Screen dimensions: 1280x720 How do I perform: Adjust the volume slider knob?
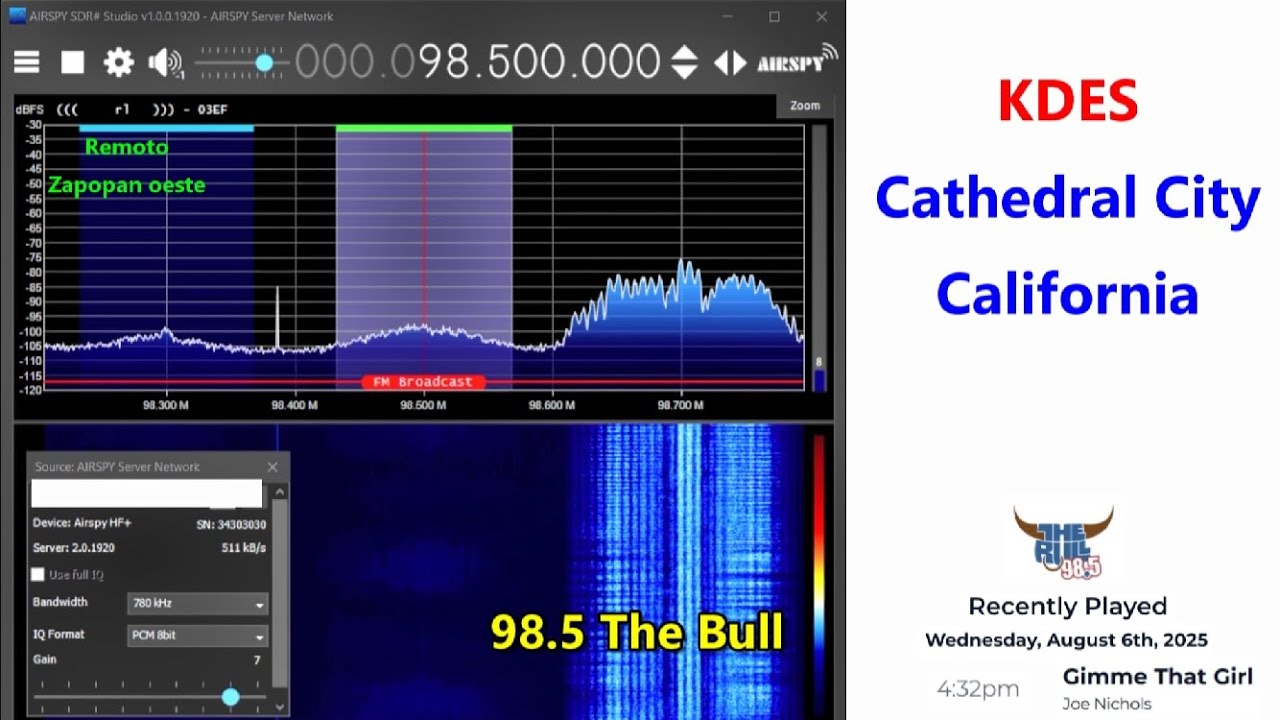point(264,63)
